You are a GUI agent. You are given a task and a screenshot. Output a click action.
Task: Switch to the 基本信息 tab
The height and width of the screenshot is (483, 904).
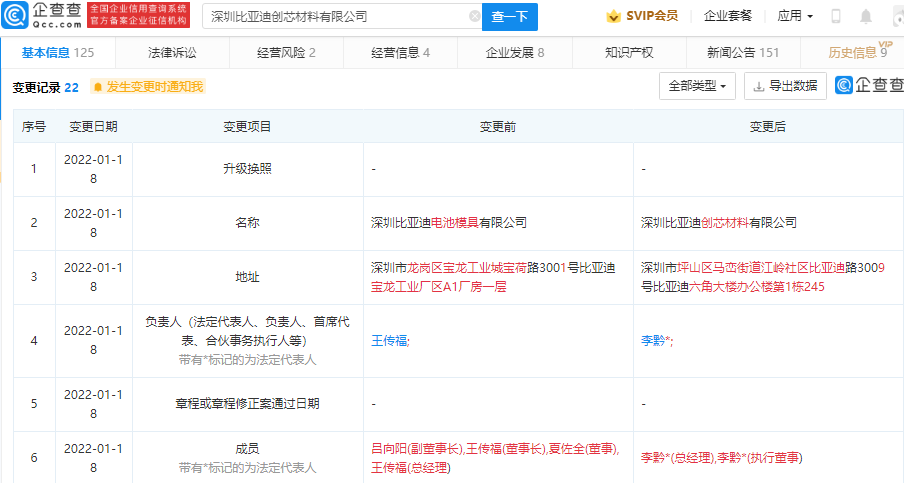point(58,53)
